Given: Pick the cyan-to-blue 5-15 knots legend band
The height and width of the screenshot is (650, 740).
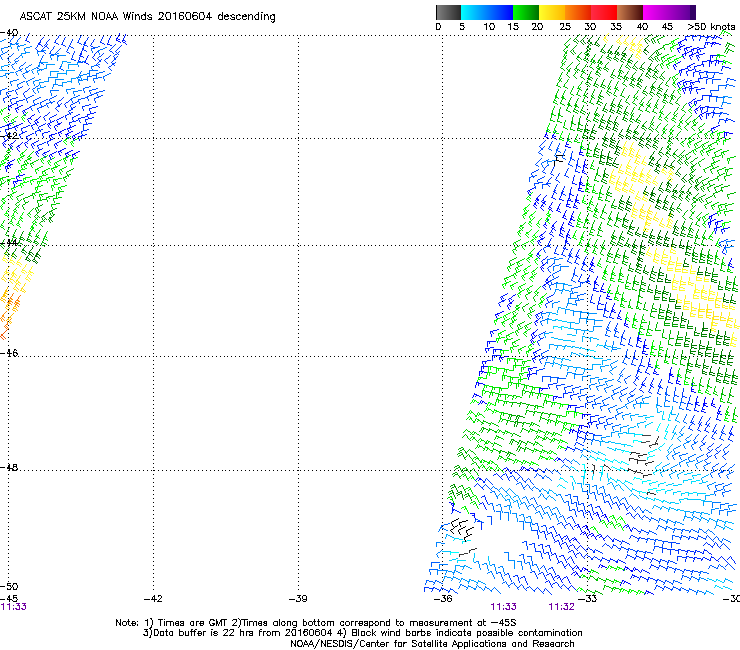Looking at the screenshot, I should pos(487,12).
